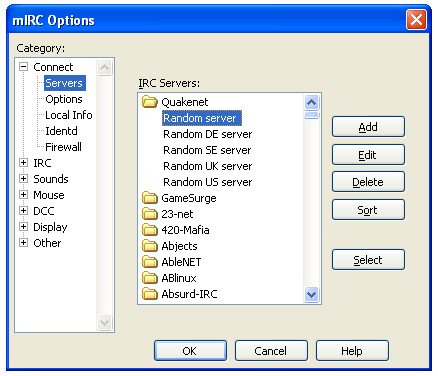
Task: Confirm with the OK button
Action: pyautogui.click(x=190, y=351)
